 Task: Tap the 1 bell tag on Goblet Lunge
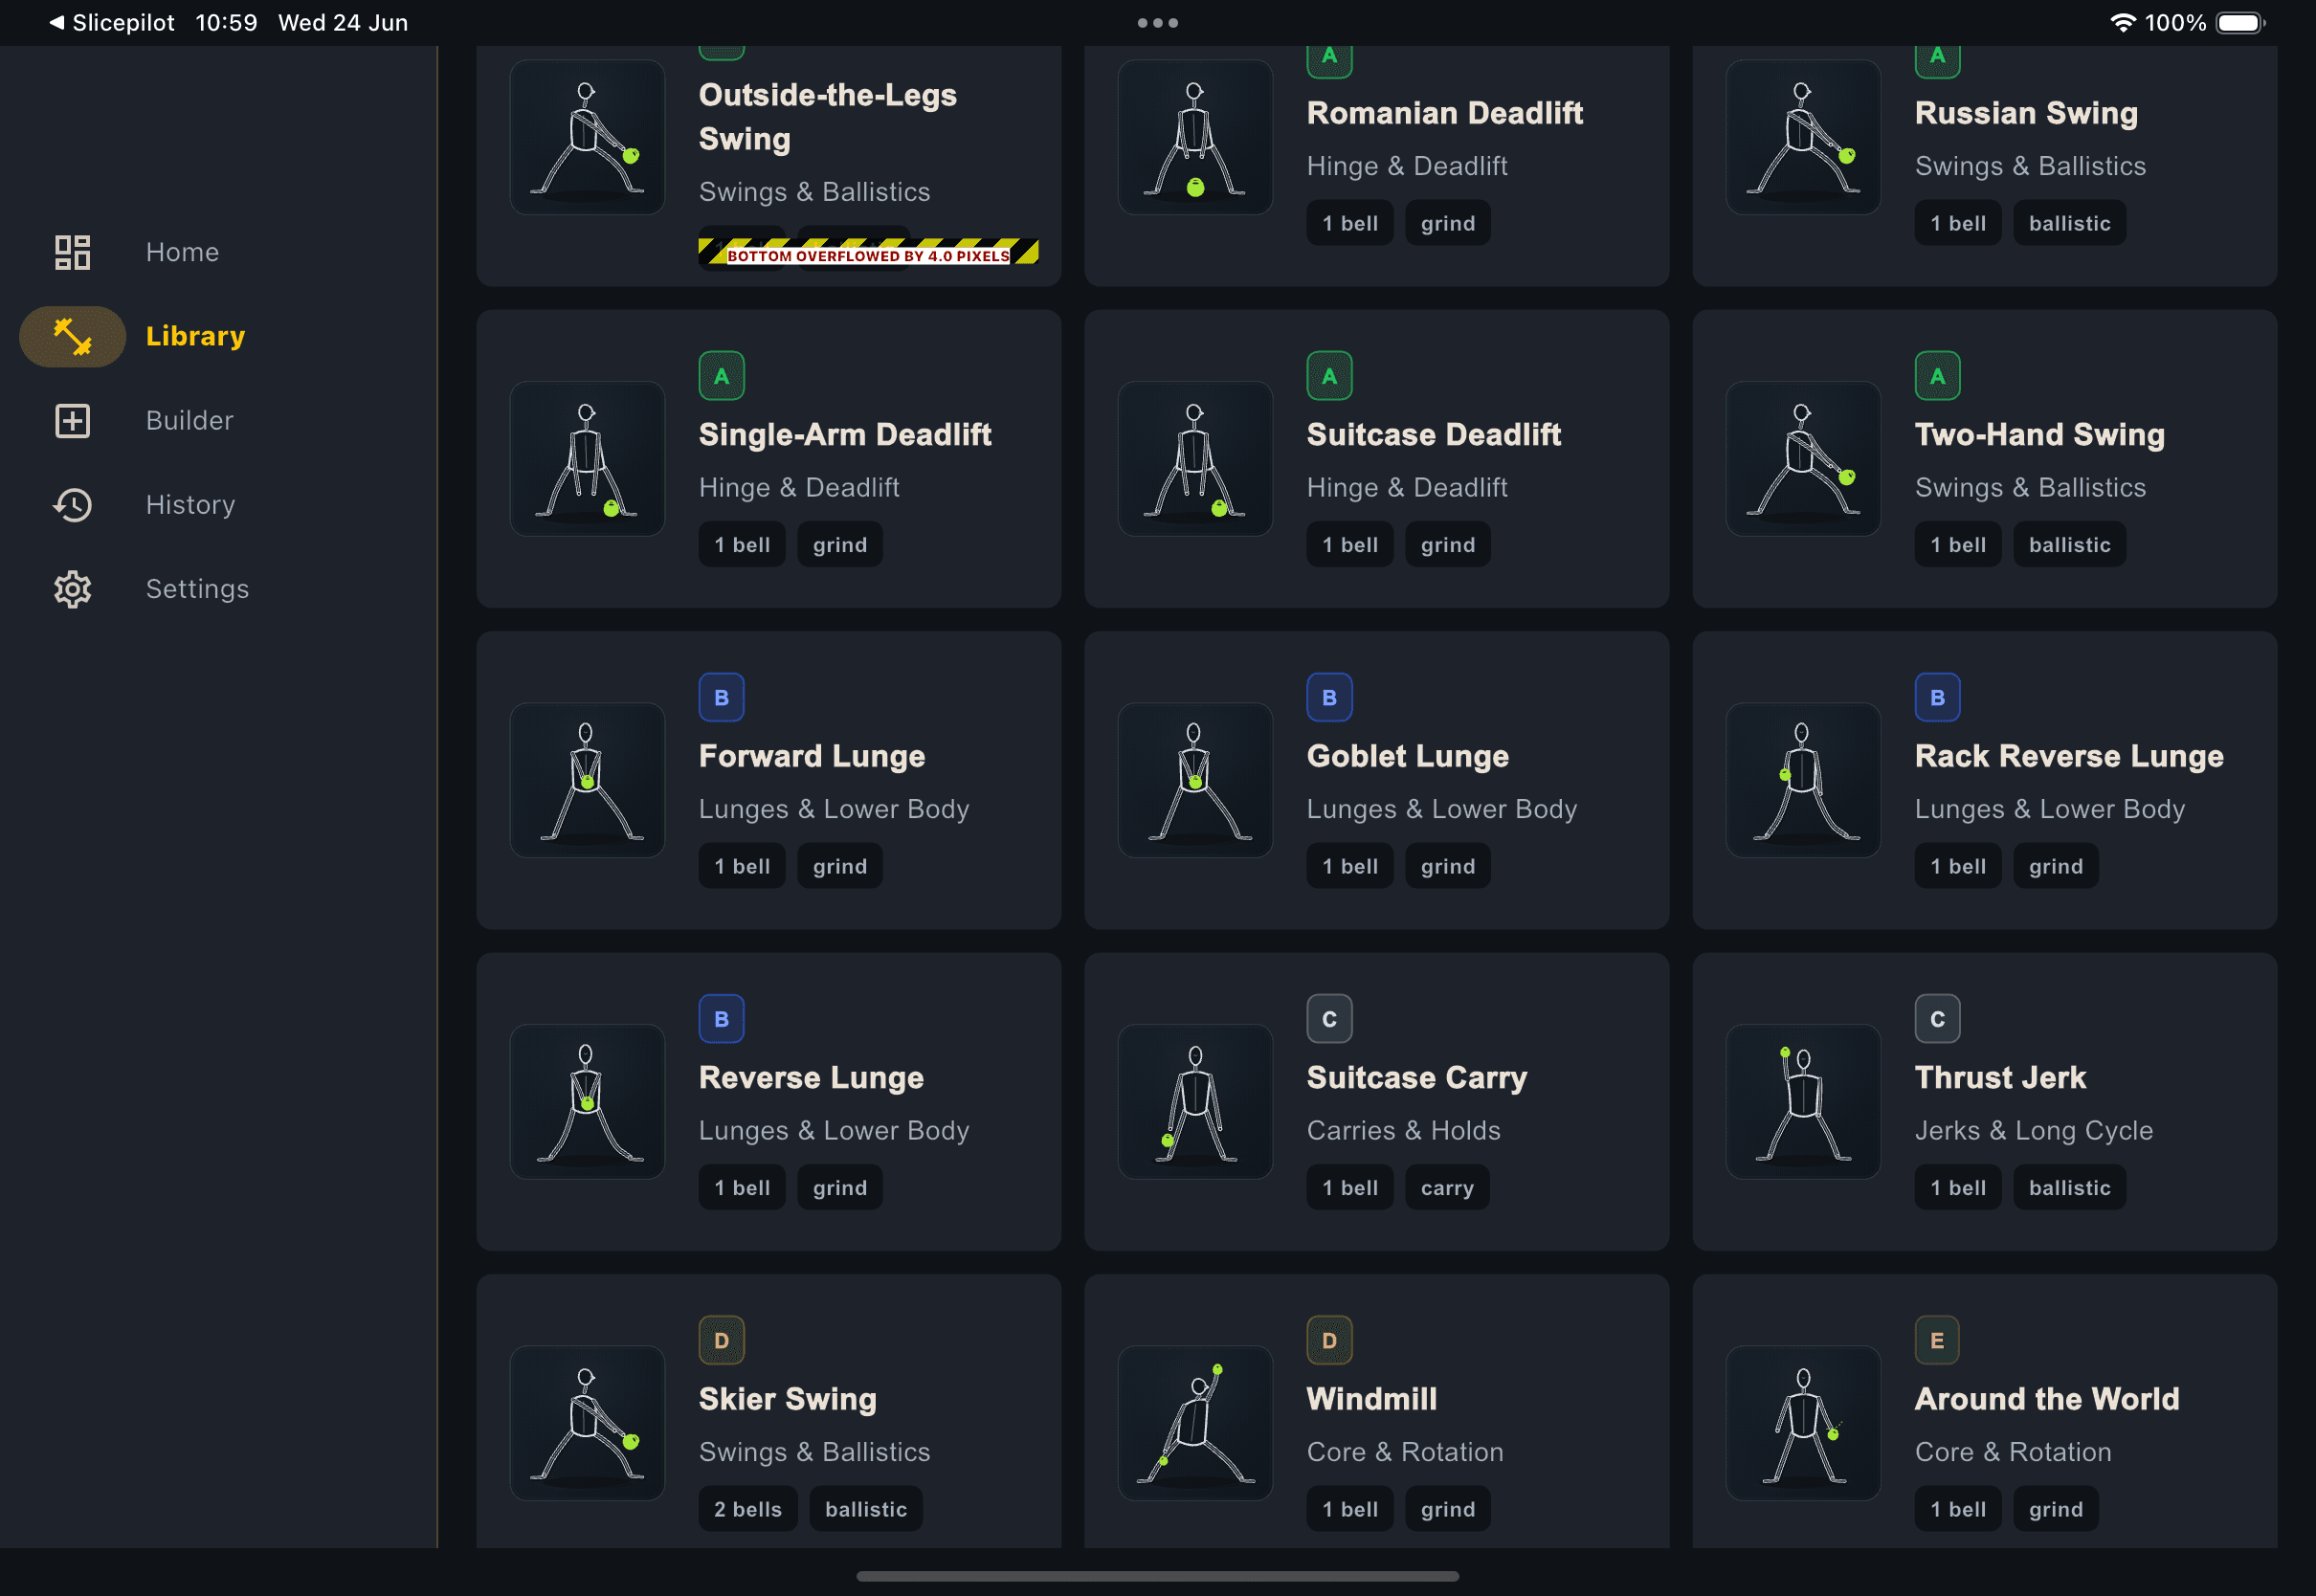(x=1350, y=866)
